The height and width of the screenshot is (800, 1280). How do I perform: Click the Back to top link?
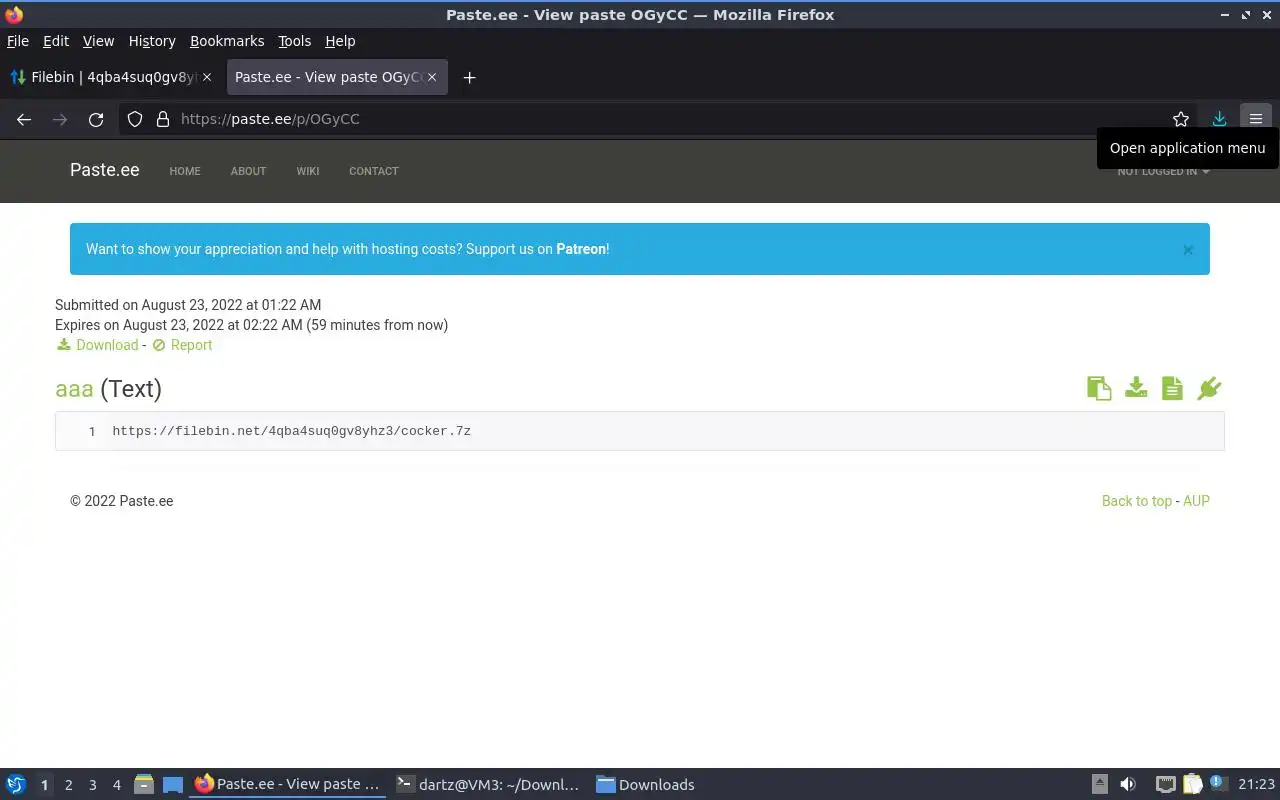pyautogui.click(x=1137, y=501)
